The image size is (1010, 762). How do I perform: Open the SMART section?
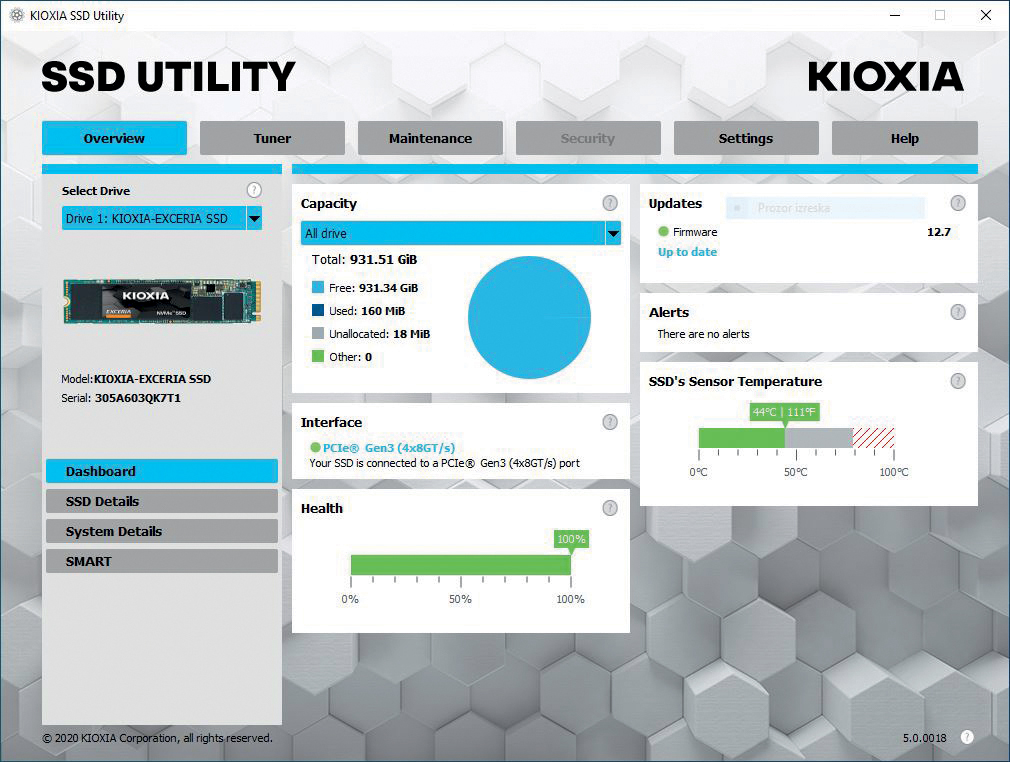(x=161, y=561)
